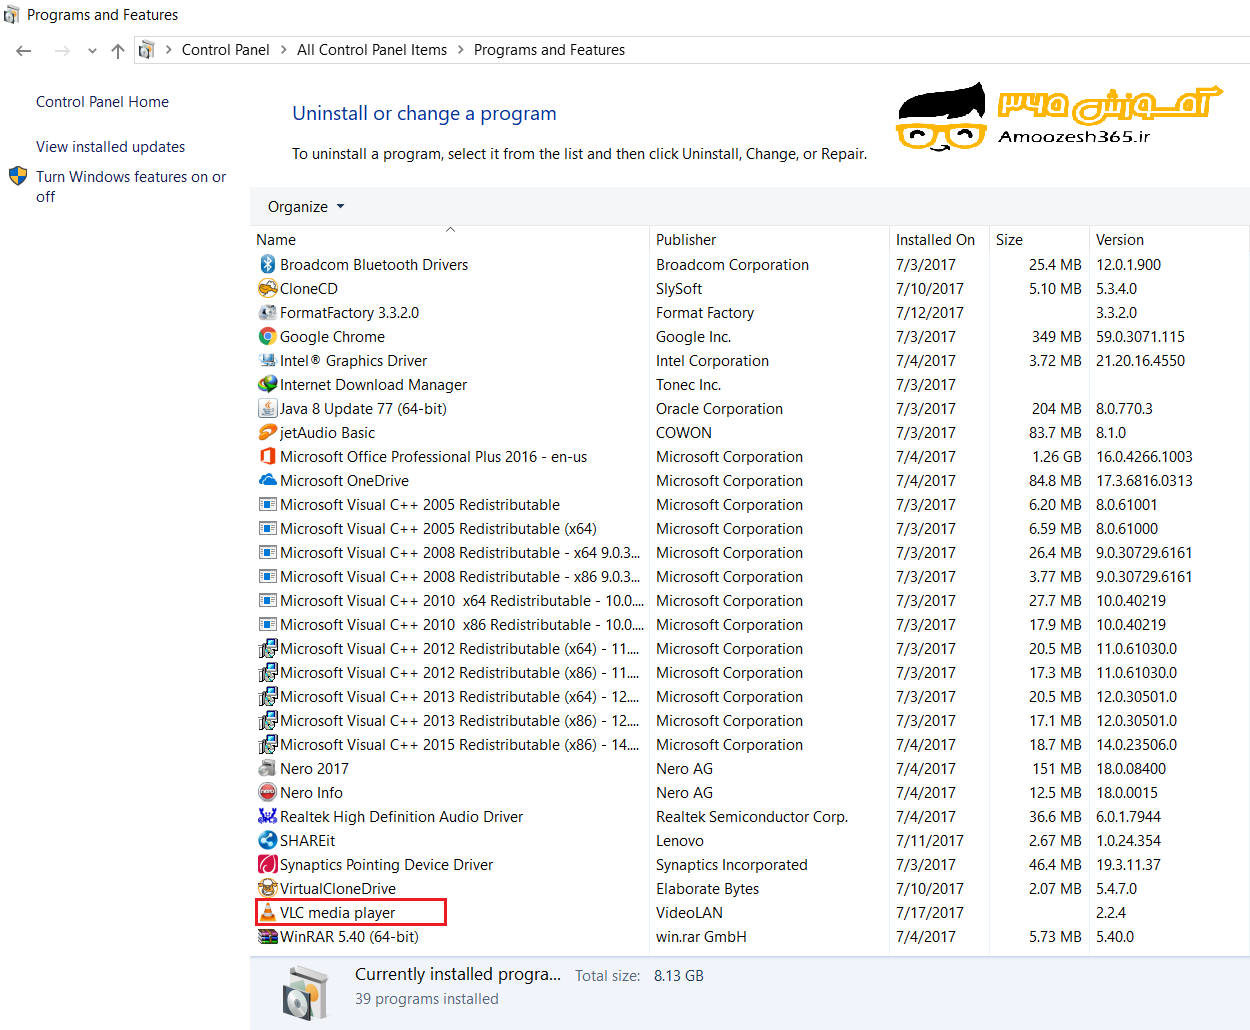
Task: Click the jetAudio Basic icon
Action: [267, 432]
